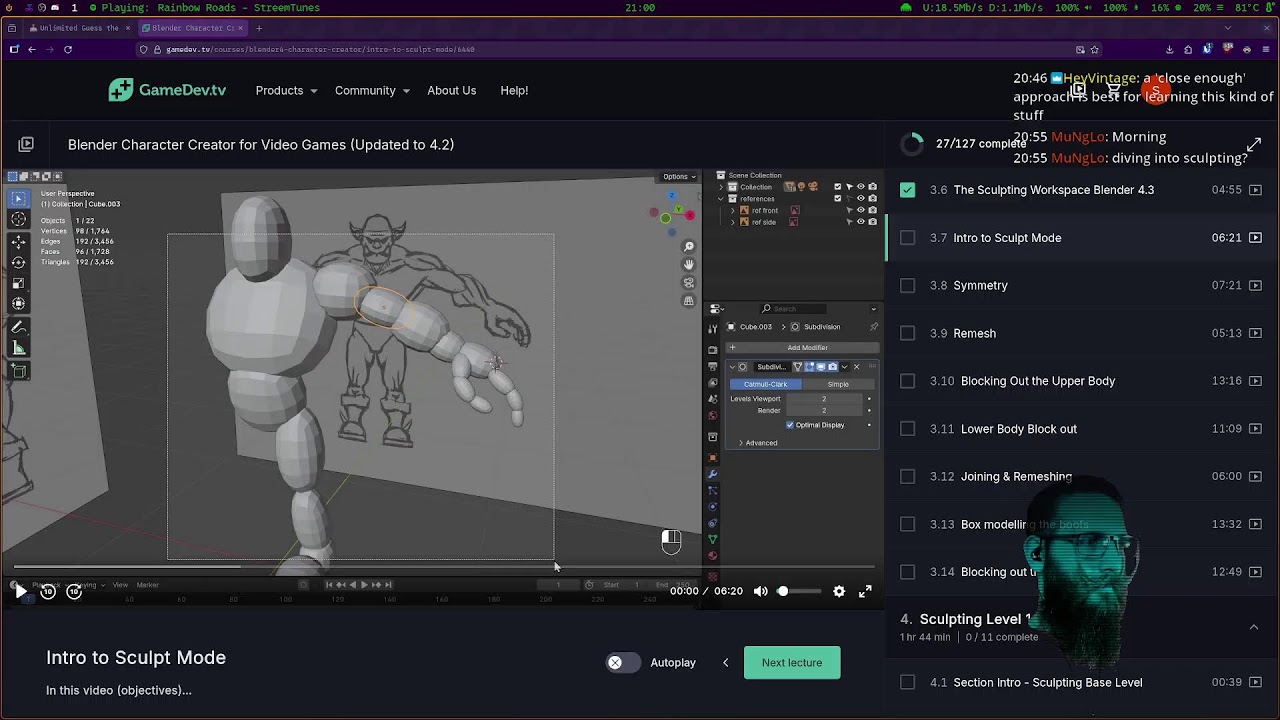This screenshot has width=1280, height=720.
Task: Click video icon of Symmetry row
Action: click(x=1255, y=285)
